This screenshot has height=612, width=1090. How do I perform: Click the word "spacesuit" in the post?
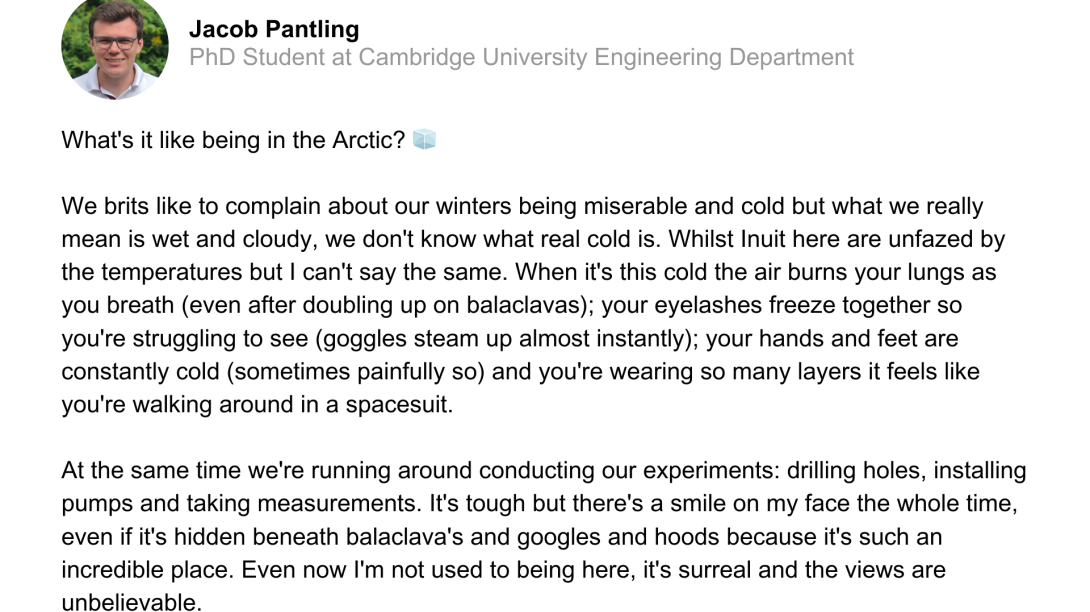[x=396, y=405]
